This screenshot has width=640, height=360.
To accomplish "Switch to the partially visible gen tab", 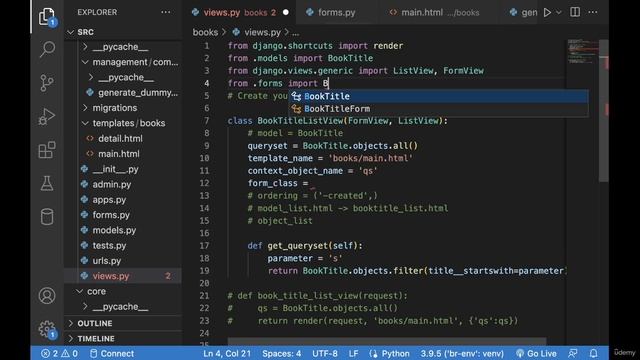I will [523, 13].
